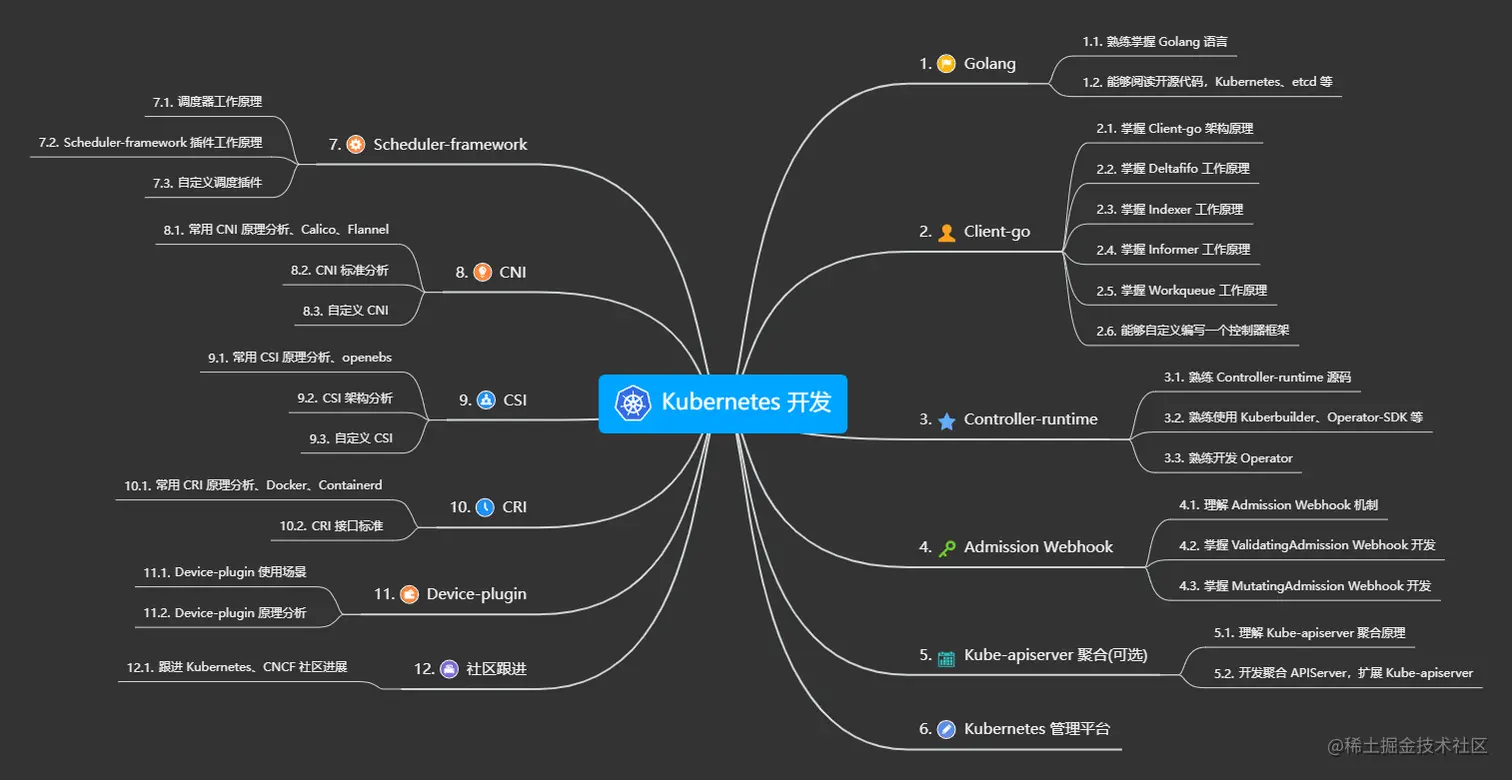Select the central 'Kubernetes 开发' title text
The image size is (1512, 780).
point(746,402)
